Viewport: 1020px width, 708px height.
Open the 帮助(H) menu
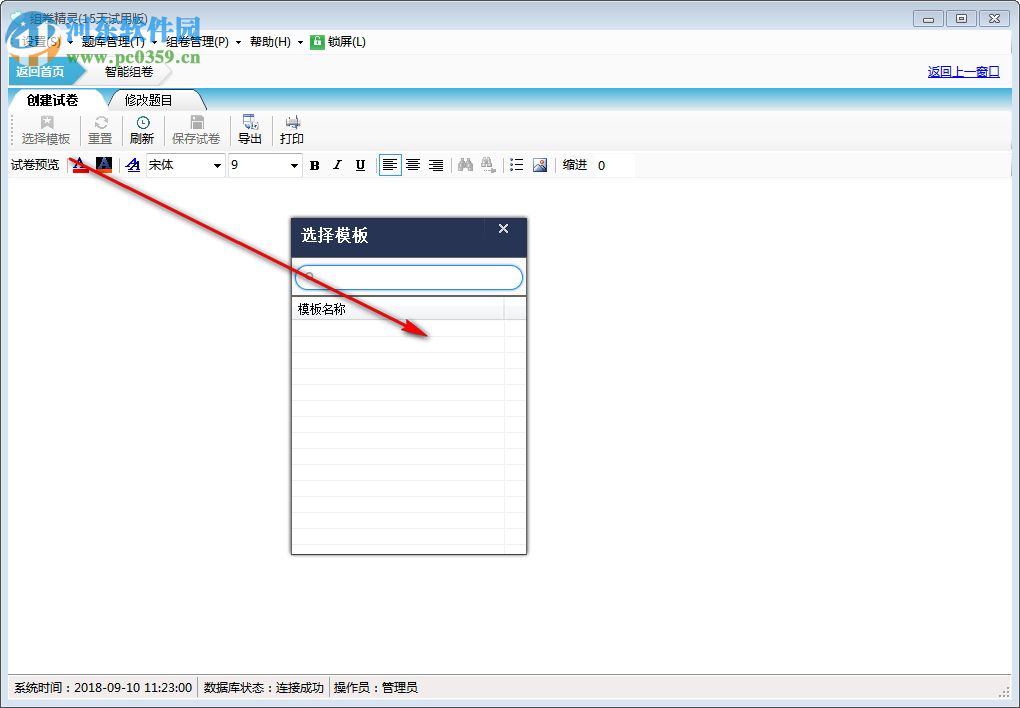(x=271, y=42)
